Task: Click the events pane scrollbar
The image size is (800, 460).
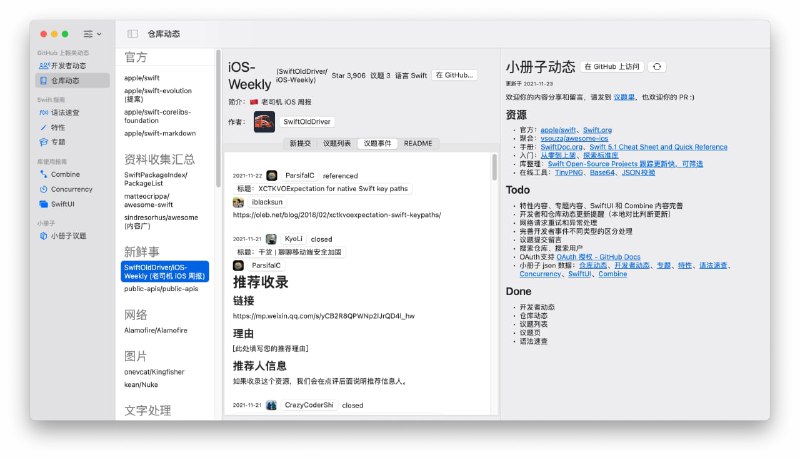Action: (494, 167)
